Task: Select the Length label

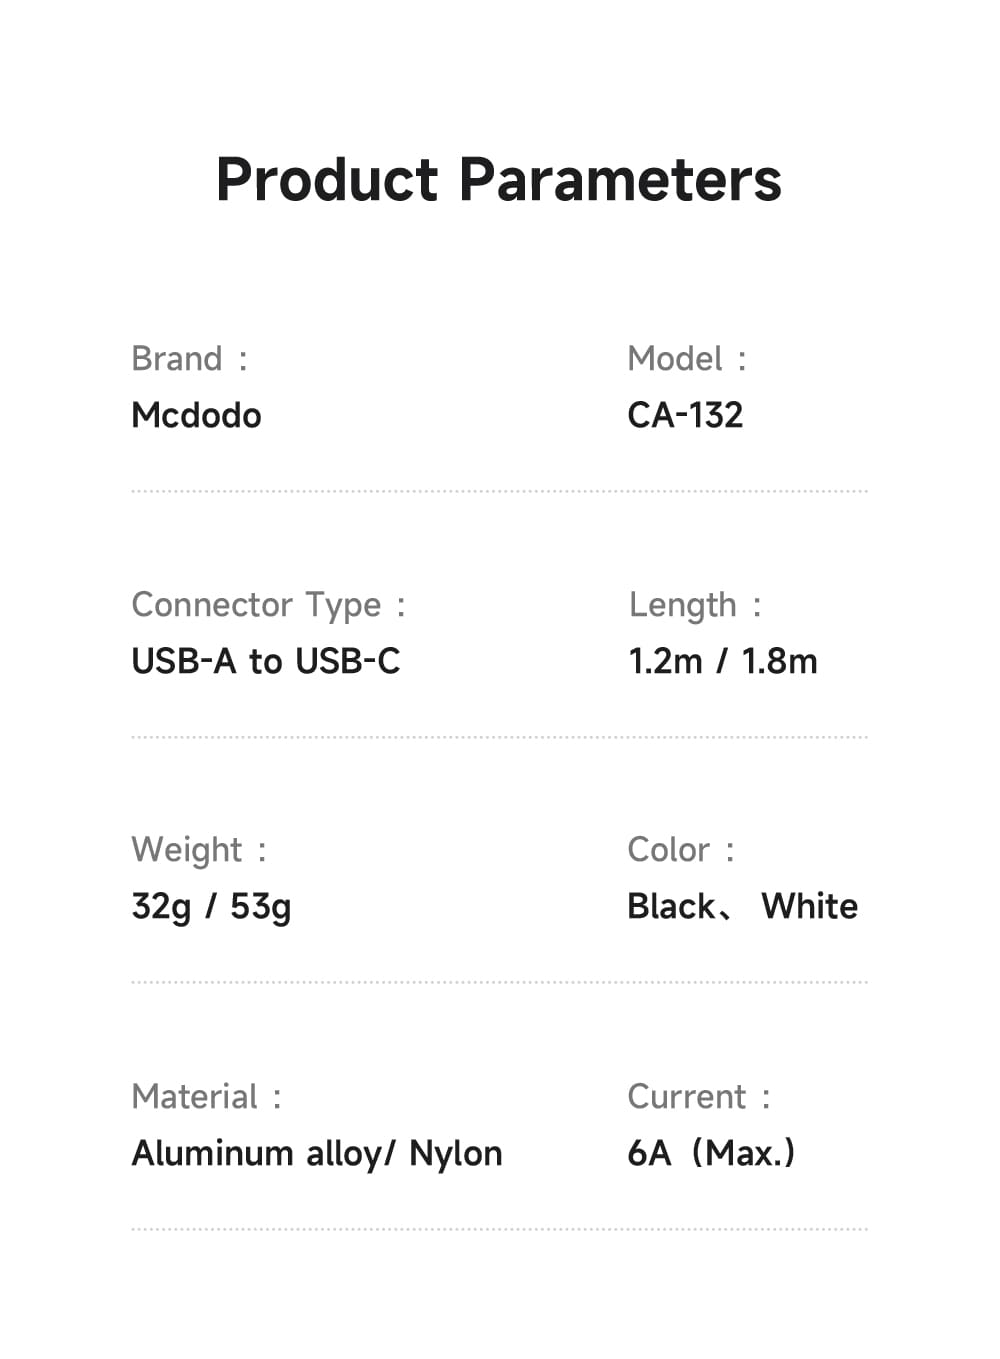Action: (x=682, y=605)
